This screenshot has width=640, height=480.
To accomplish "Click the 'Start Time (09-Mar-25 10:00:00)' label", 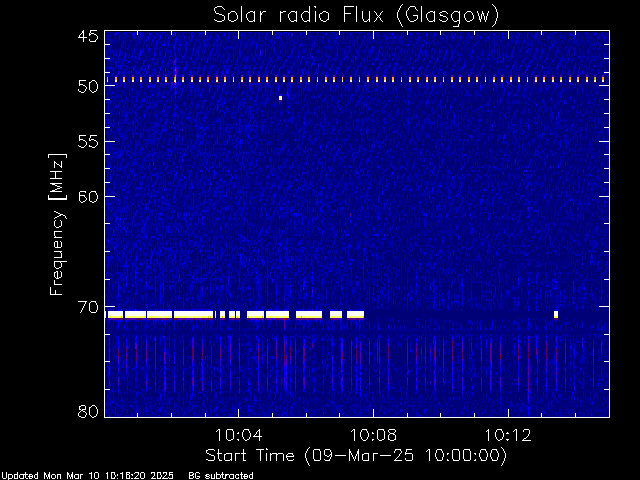I will [x=356, y=456].
